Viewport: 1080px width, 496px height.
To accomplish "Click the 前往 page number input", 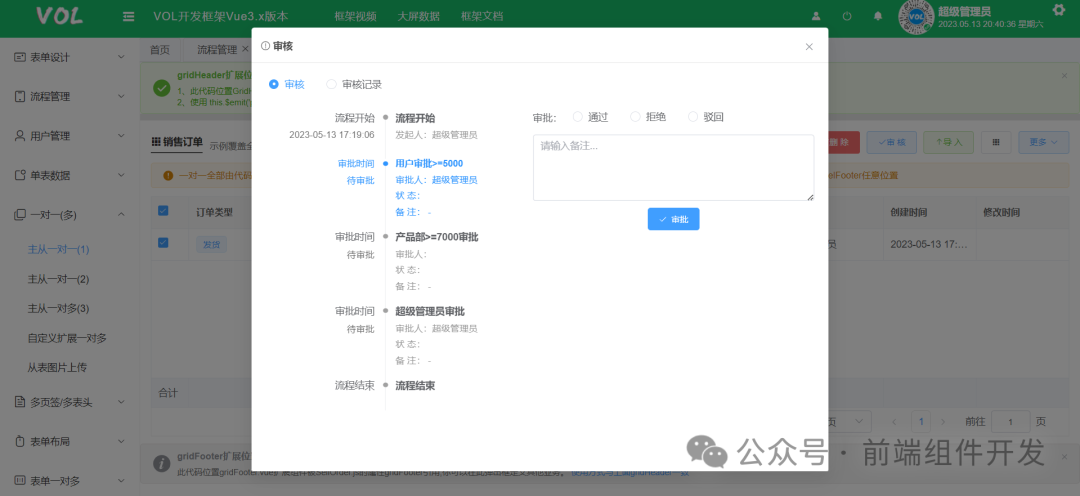I will (1010, 421).
